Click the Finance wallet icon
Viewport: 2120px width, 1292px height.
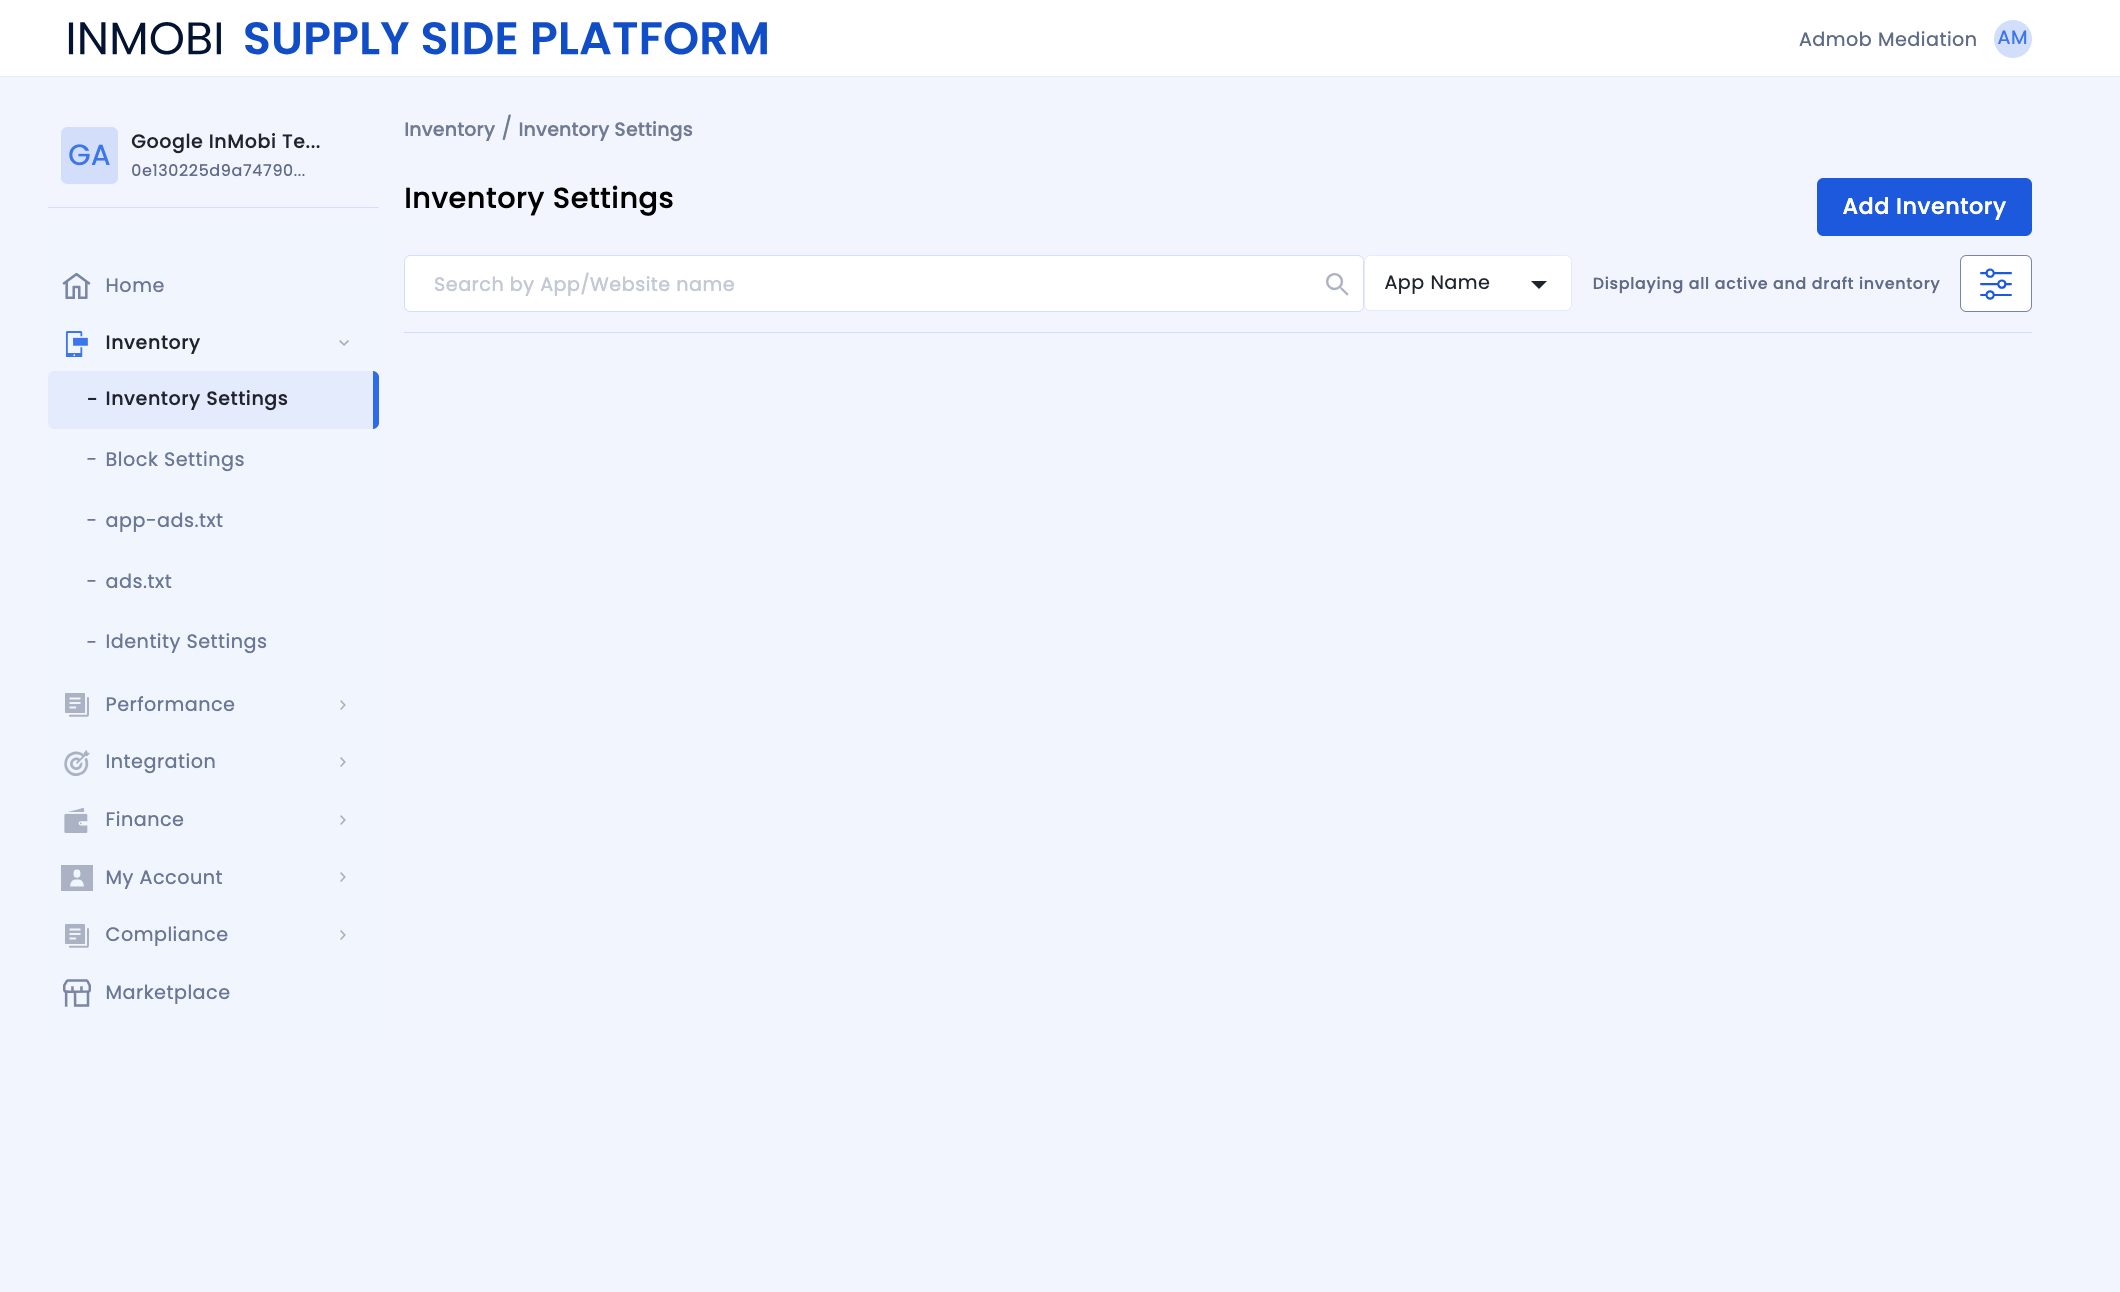point(76,821)
